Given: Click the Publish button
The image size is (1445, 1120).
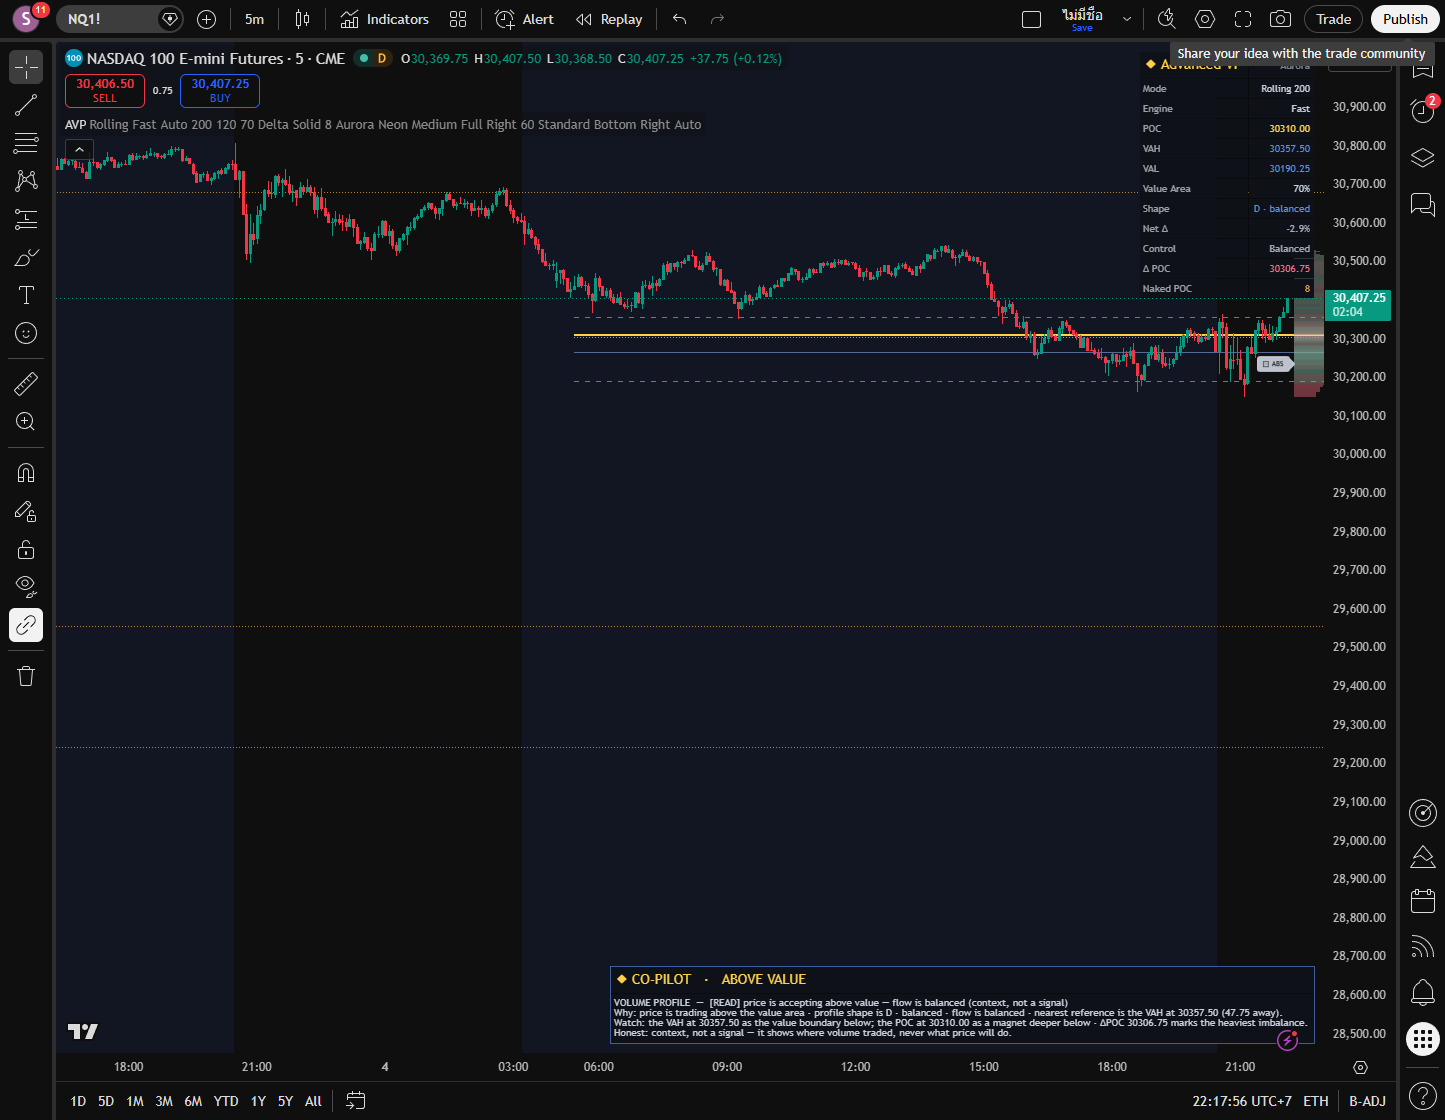Looking at the screenshot, I should 1405,19.
